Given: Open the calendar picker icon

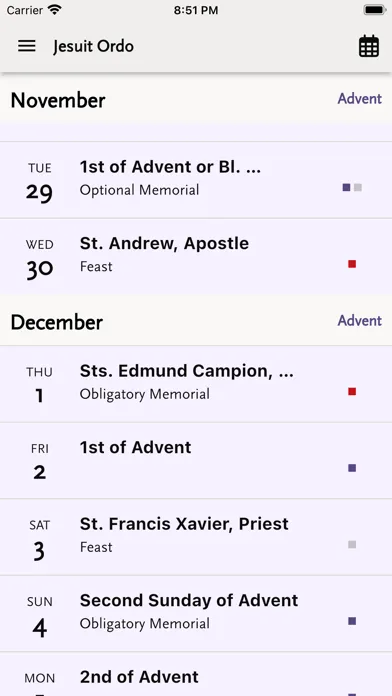Looking at the screenshot, I should pos(369,46).
